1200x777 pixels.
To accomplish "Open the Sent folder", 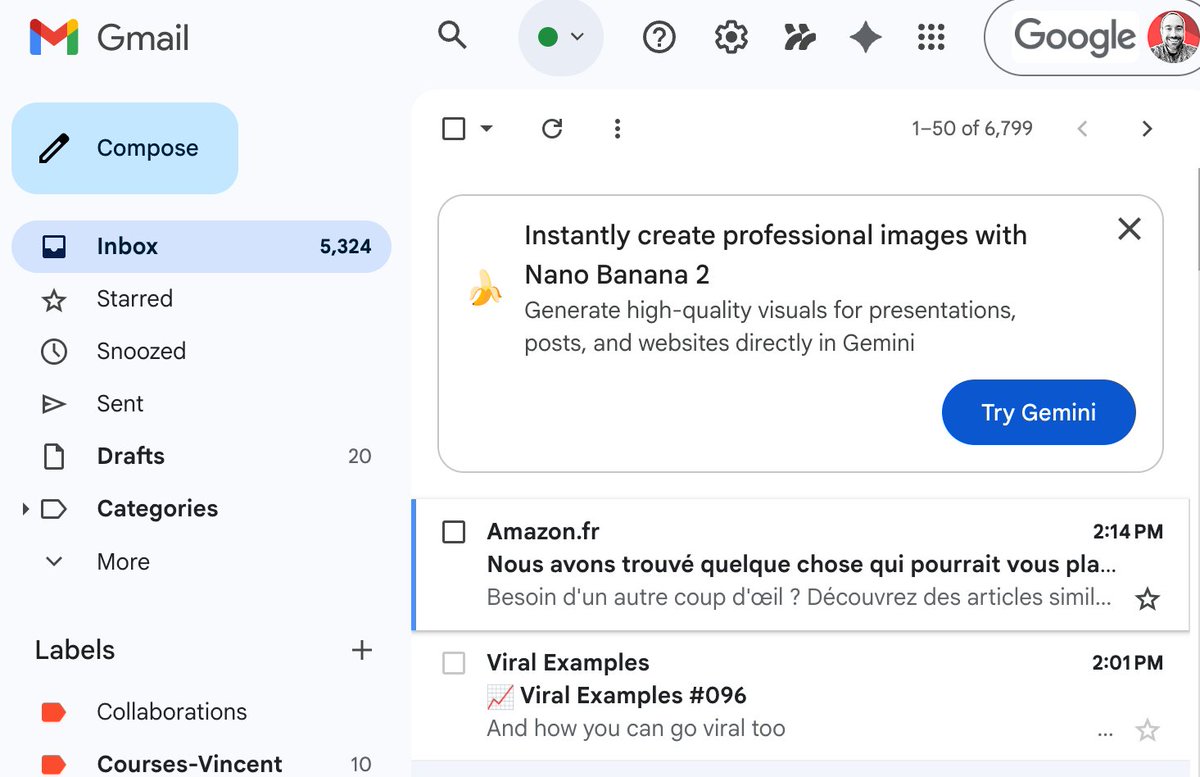I will 201,404.
